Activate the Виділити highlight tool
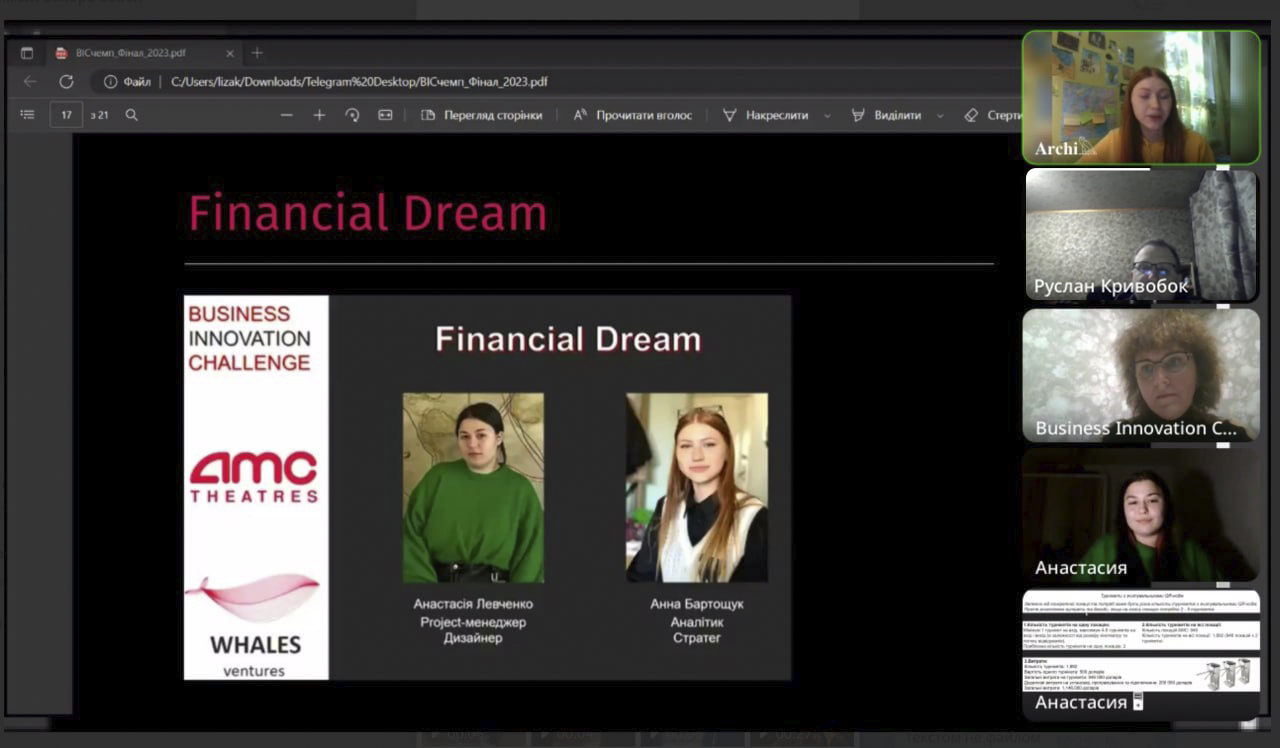This screenshot has width=1280, height=748. 886,115
